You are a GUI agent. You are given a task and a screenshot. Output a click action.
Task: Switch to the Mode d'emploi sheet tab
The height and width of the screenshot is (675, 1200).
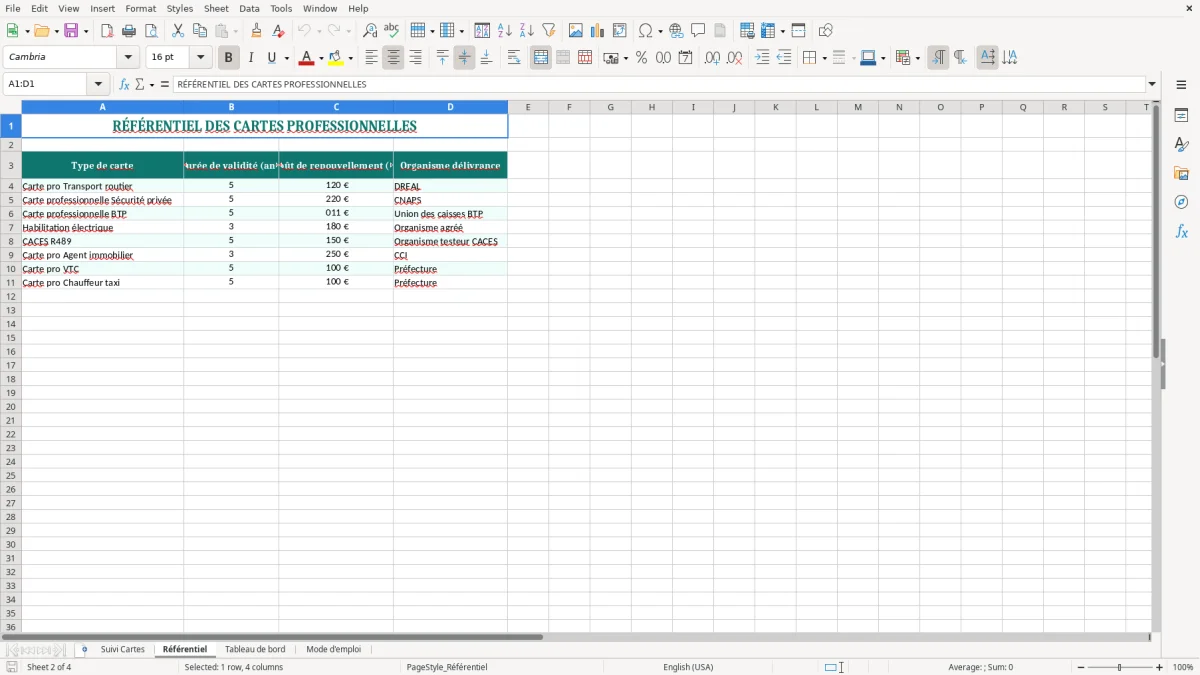(x=333, y=650)
